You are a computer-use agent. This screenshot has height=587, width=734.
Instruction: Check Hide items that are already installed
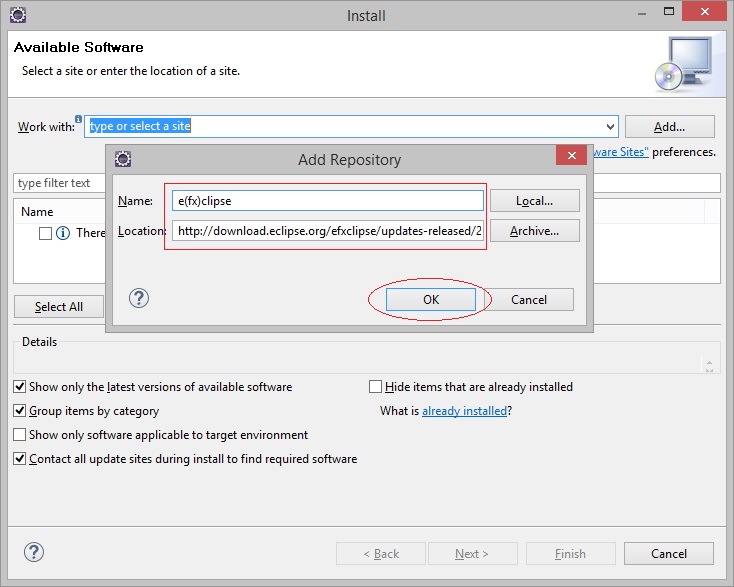[376, 387]
